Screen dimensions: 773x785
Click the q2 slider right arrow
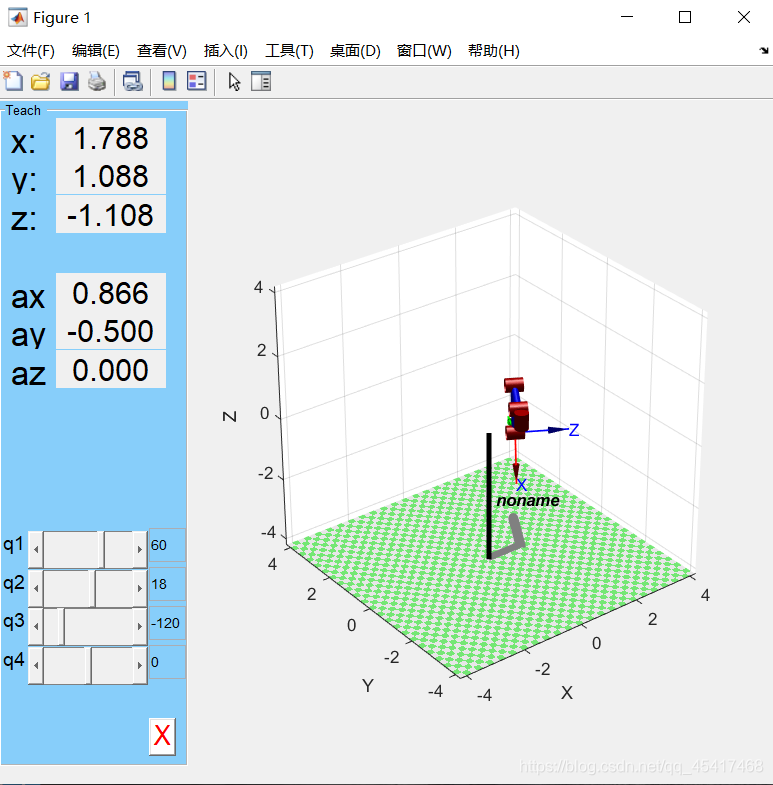tap(139, 588)
